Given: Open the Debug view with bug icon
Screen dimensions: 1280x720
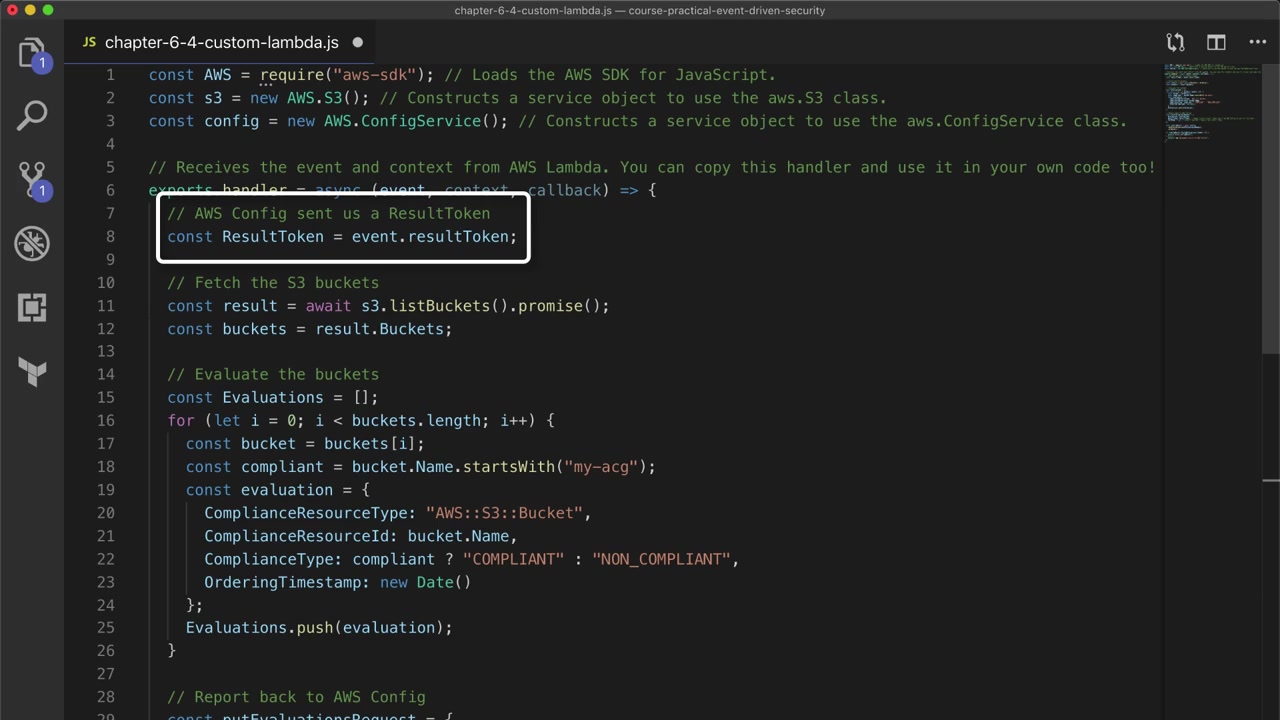Looking at the screenshot, I should tap(32, 243).
